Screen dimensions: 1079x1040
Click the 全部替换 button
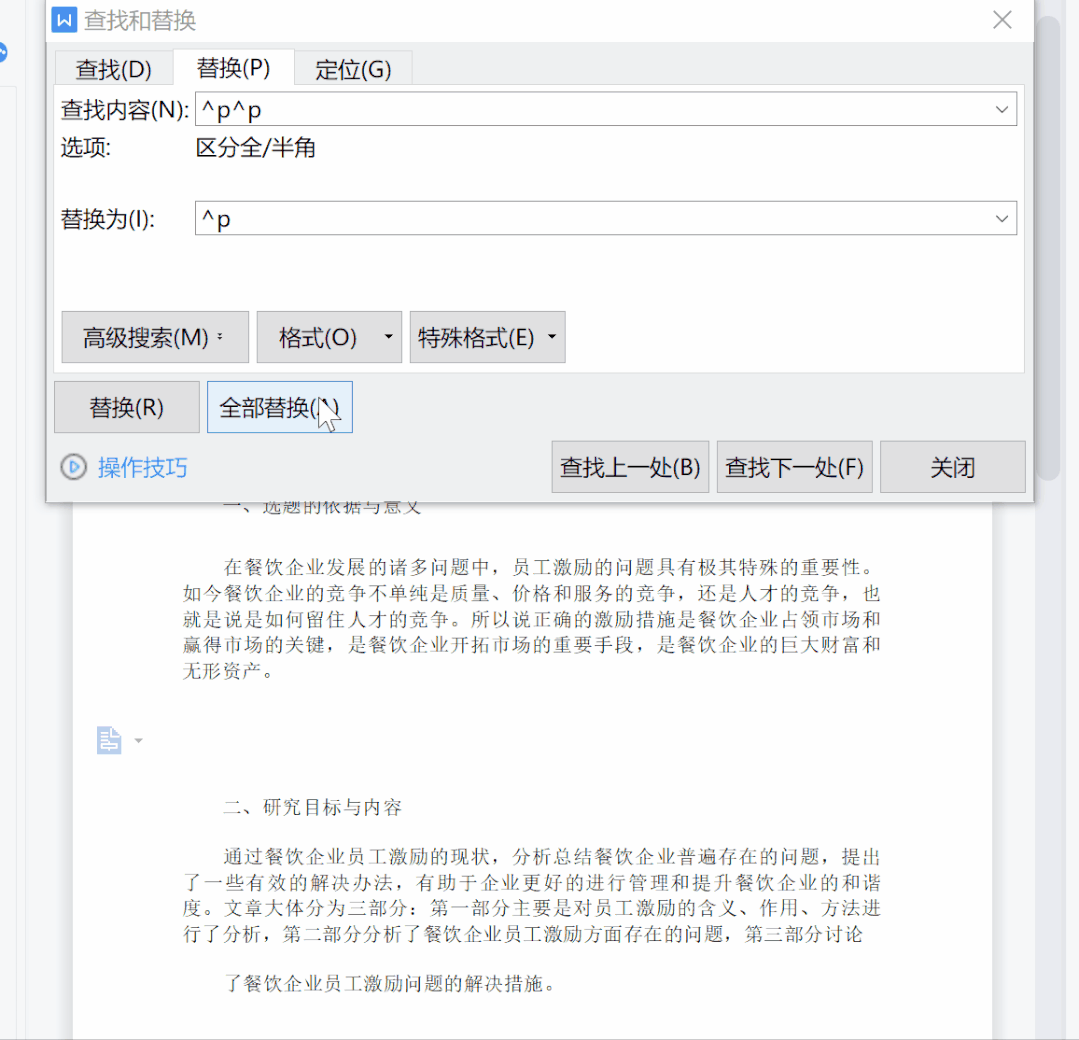[279, 408]
